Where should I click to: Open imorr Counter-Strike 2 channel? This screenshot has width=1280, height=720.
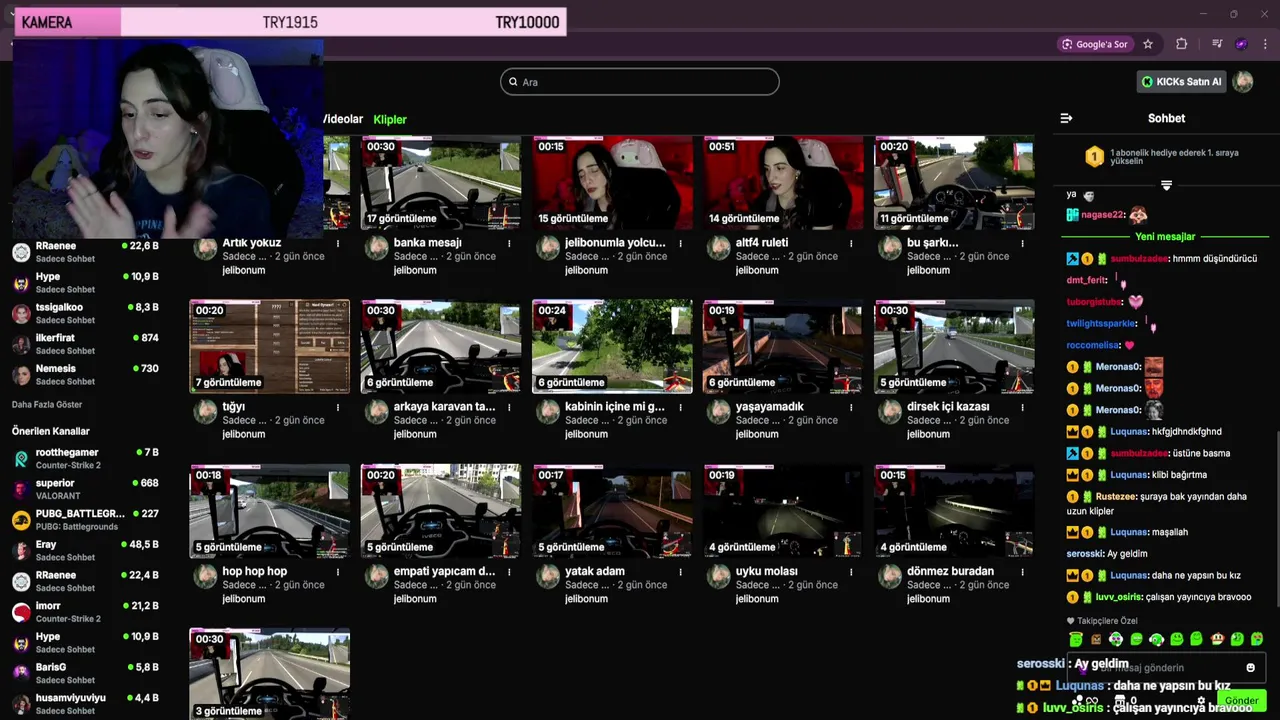pyautogui.click(x=85, y=612)
